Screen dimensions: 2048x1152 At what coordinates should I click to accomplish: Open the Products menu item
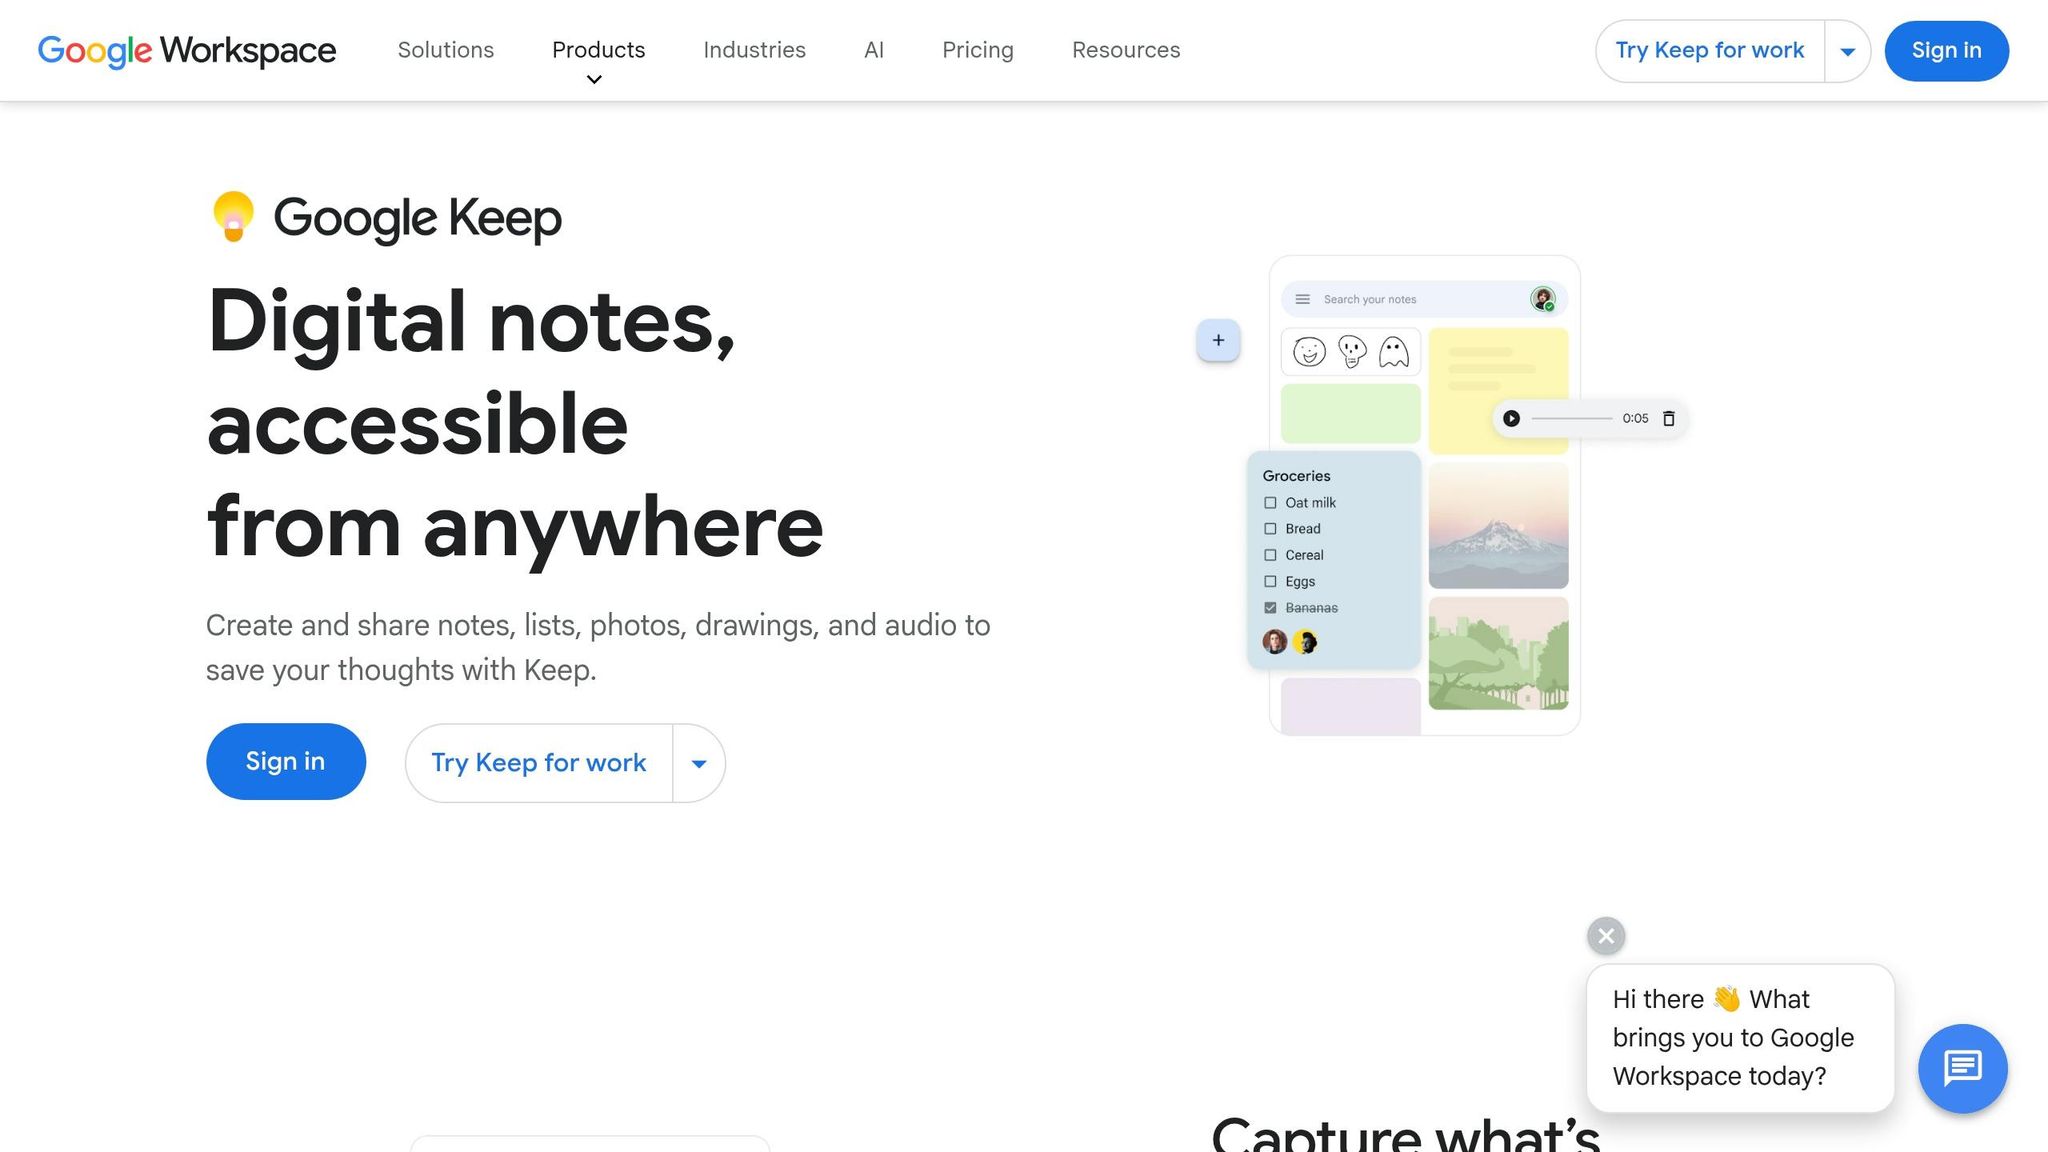pyautogui.click(x=598, y=50)
